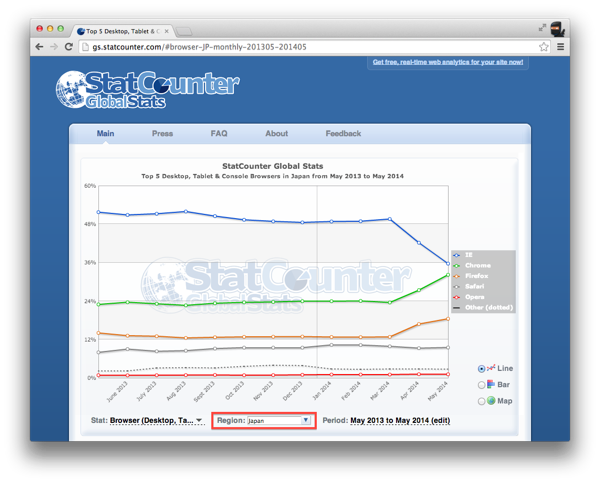The image size is (600, 483).
Task: Click the IE data point at May 2014
Action: [448, 263]
